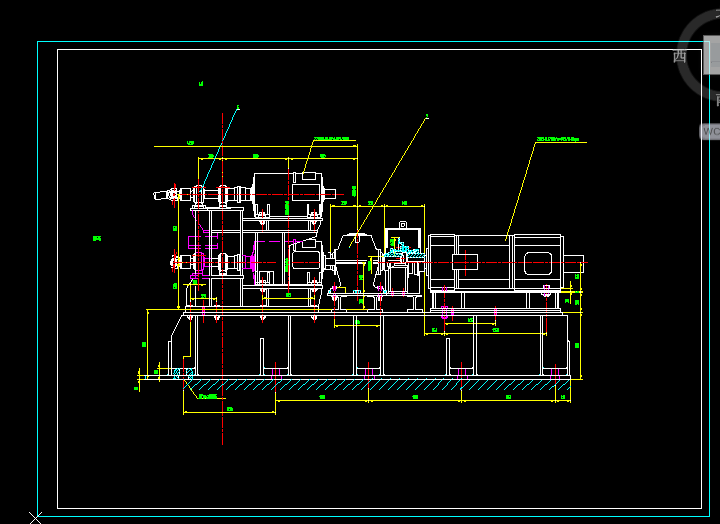Select the long yellow leader line to the gearbox
This screenshot has width=720, height=524.
[389, 181]
